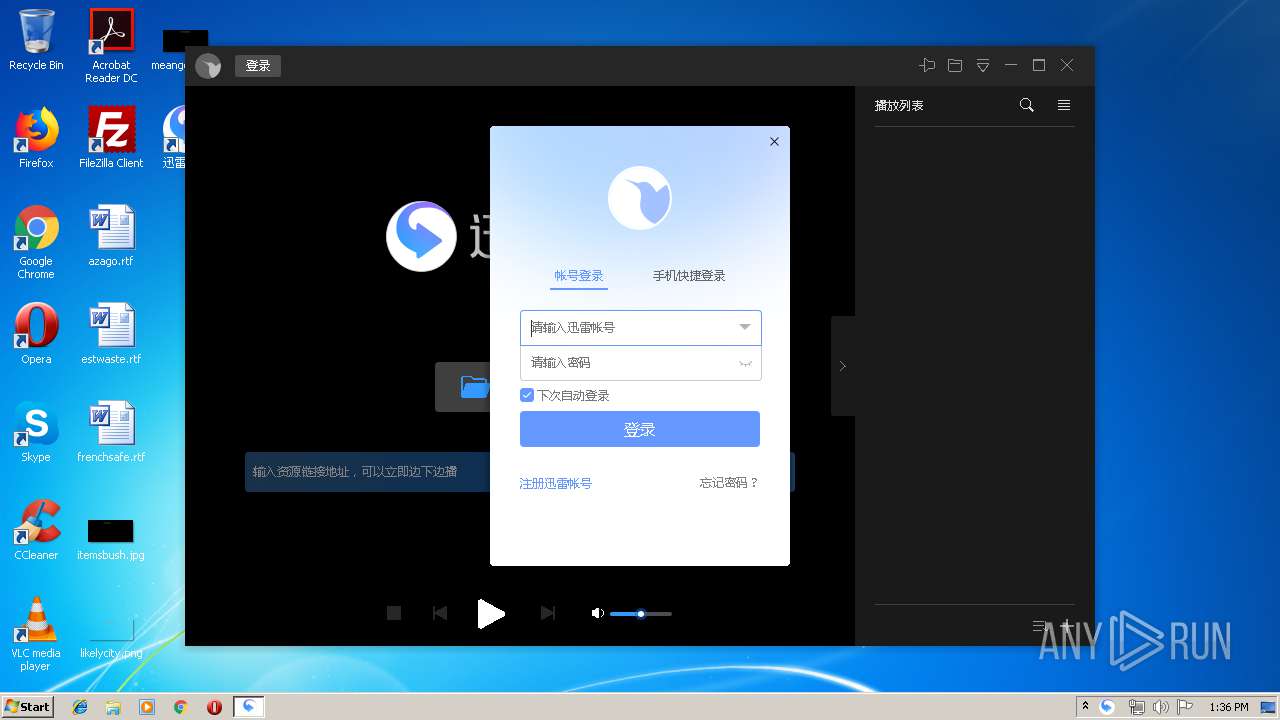The height and width of the screenshot is (720, 1280).
Task: Select estwaste.rtf desktop file
Action: click(x=111, y=334)
